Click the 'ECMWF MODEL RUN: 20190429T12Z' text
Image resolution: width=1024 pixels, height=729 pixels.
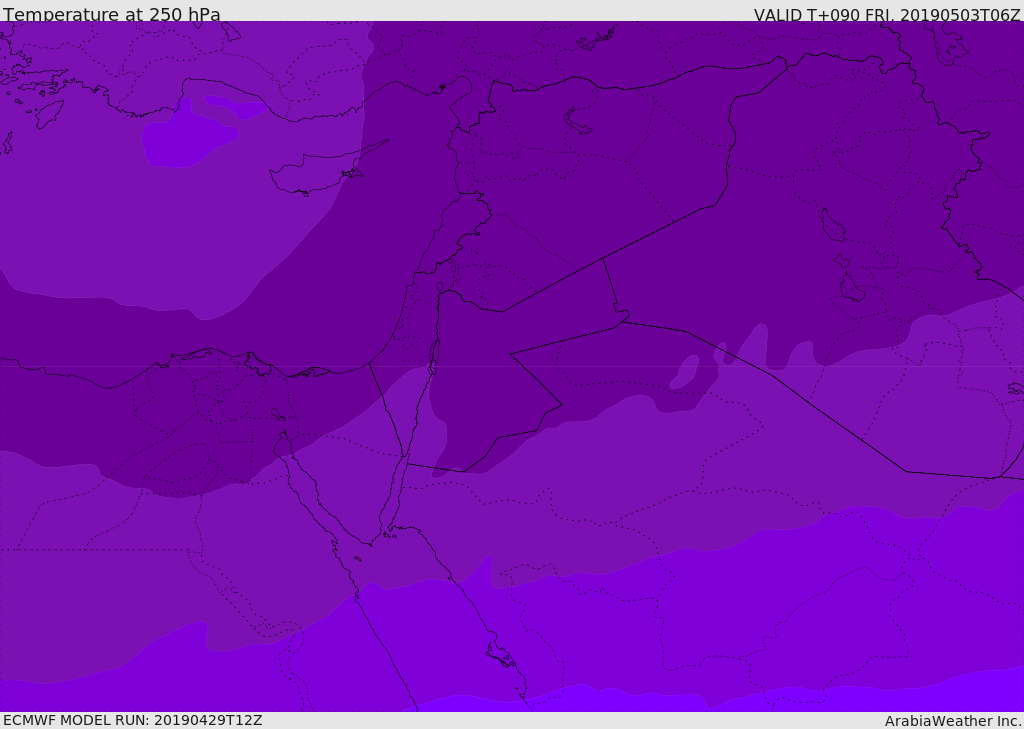click(133, 720)
